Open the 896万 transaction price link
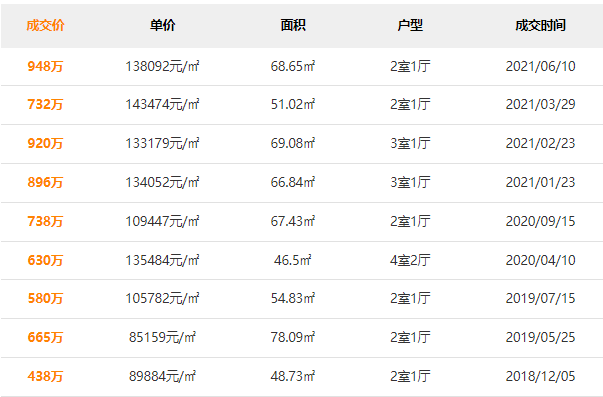This screenshot has width=603, height=397. pos(45,182)
